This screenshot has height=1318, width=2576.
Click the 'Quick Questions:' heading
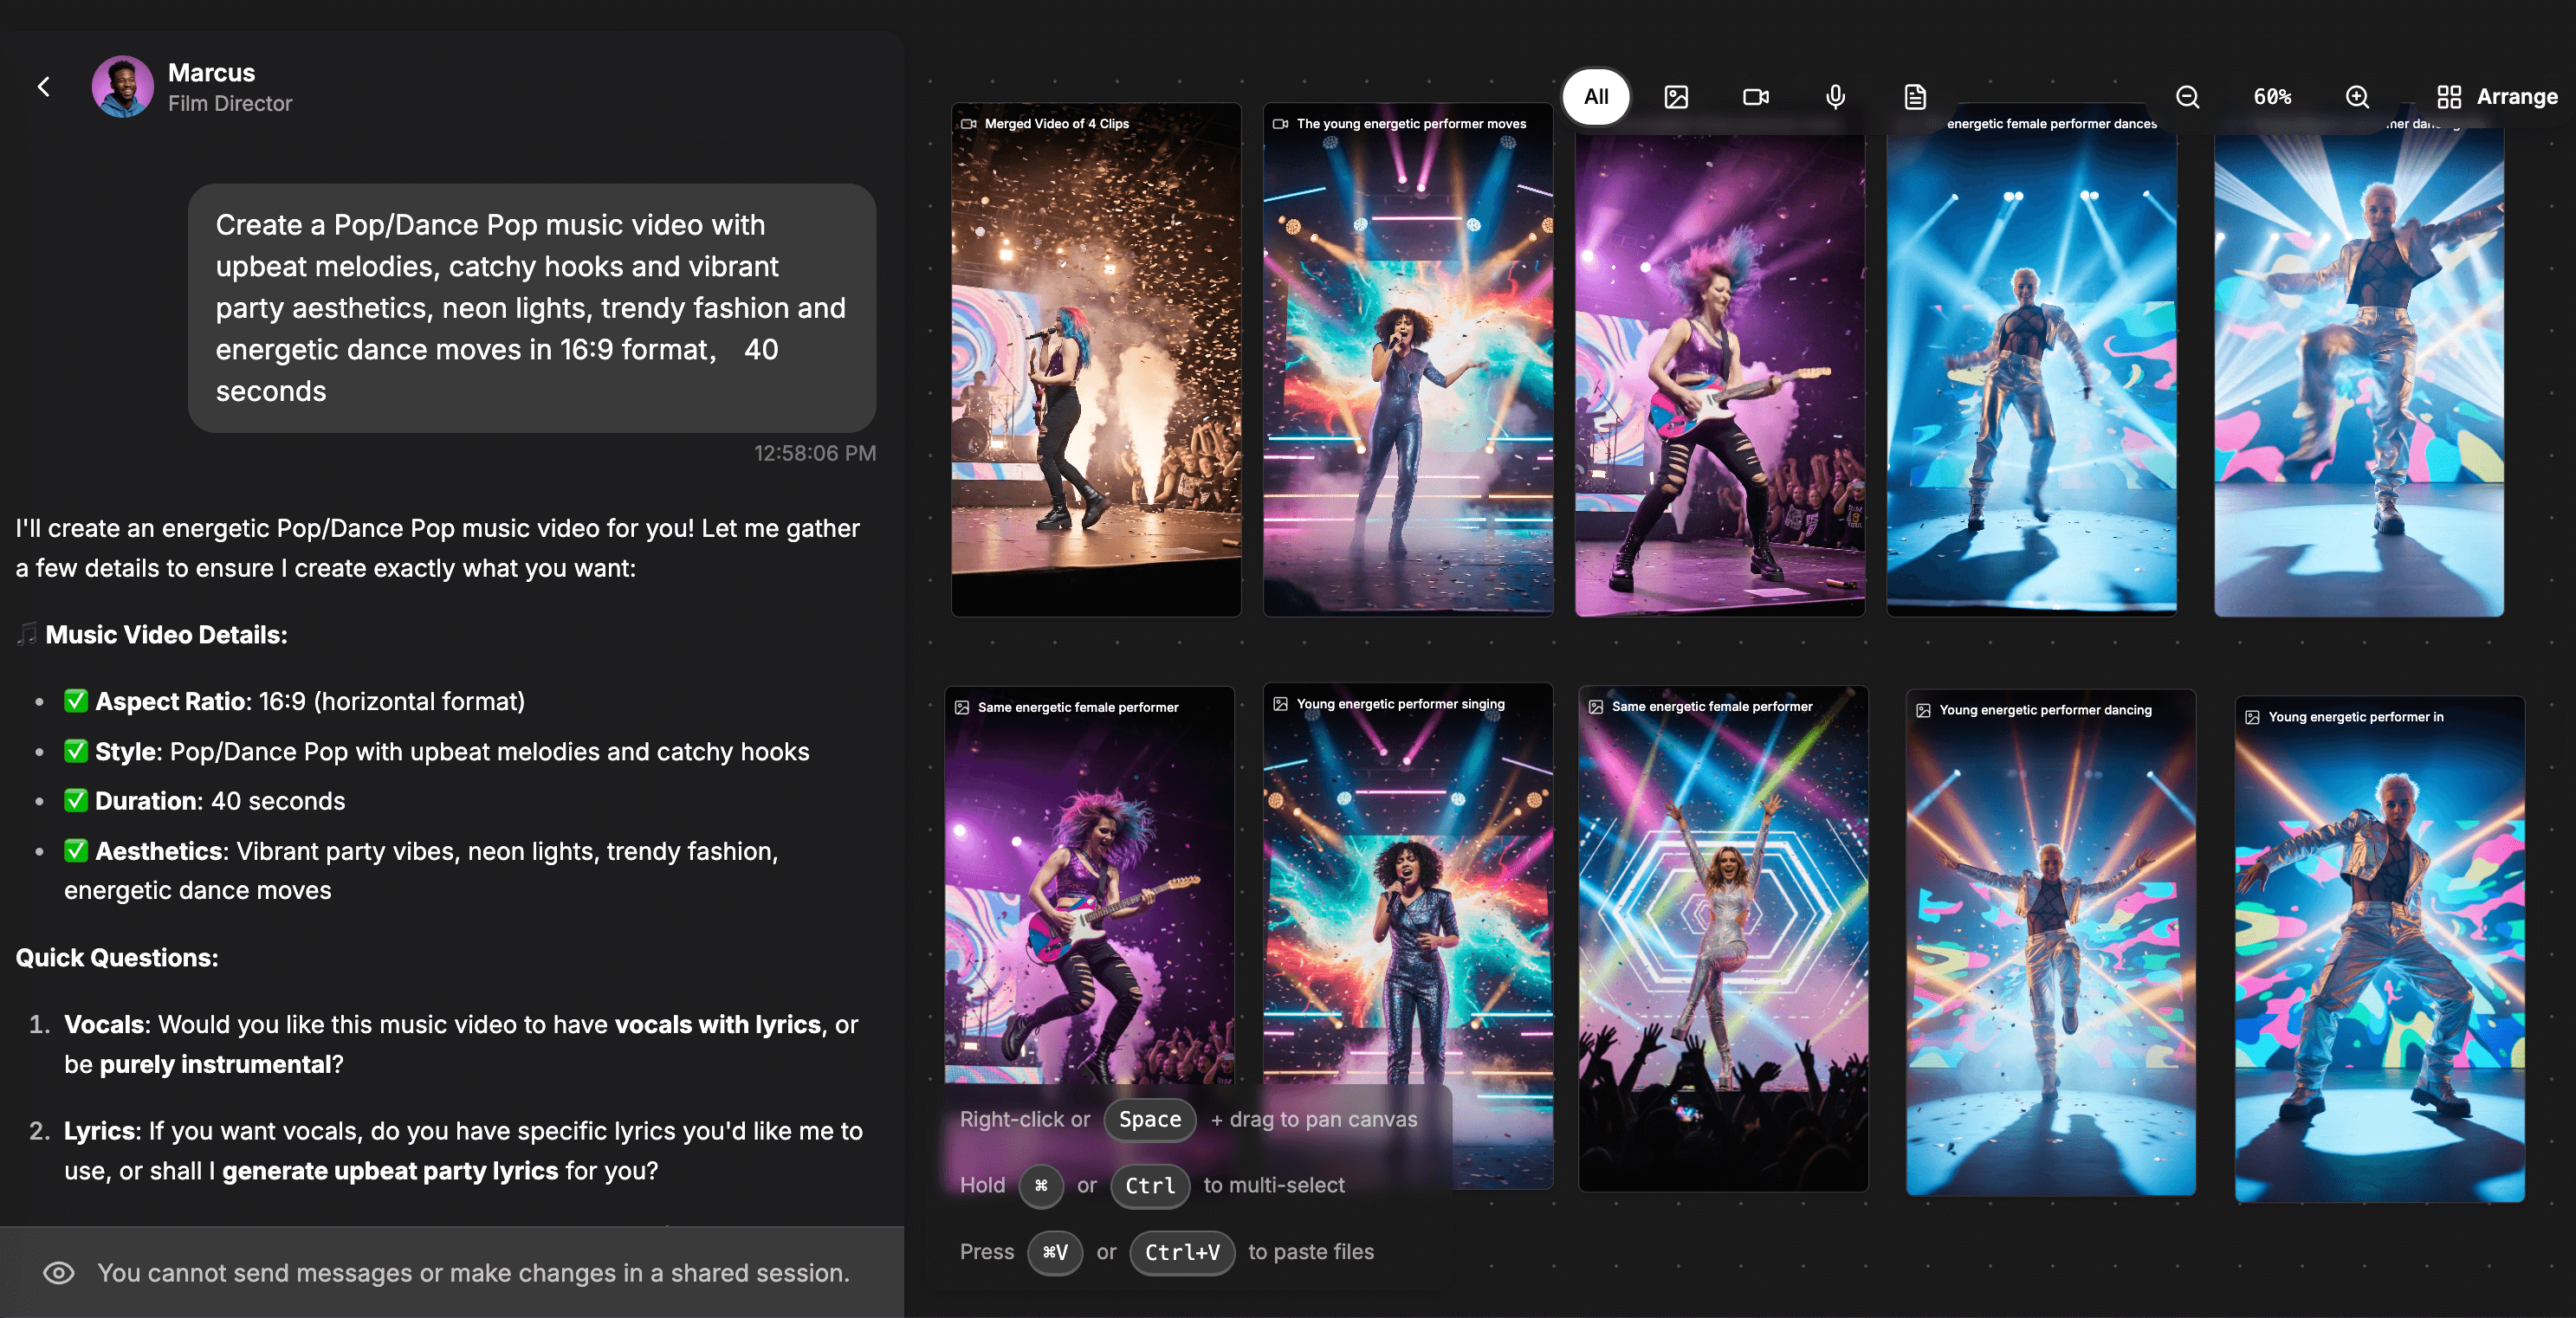(117, 957)
